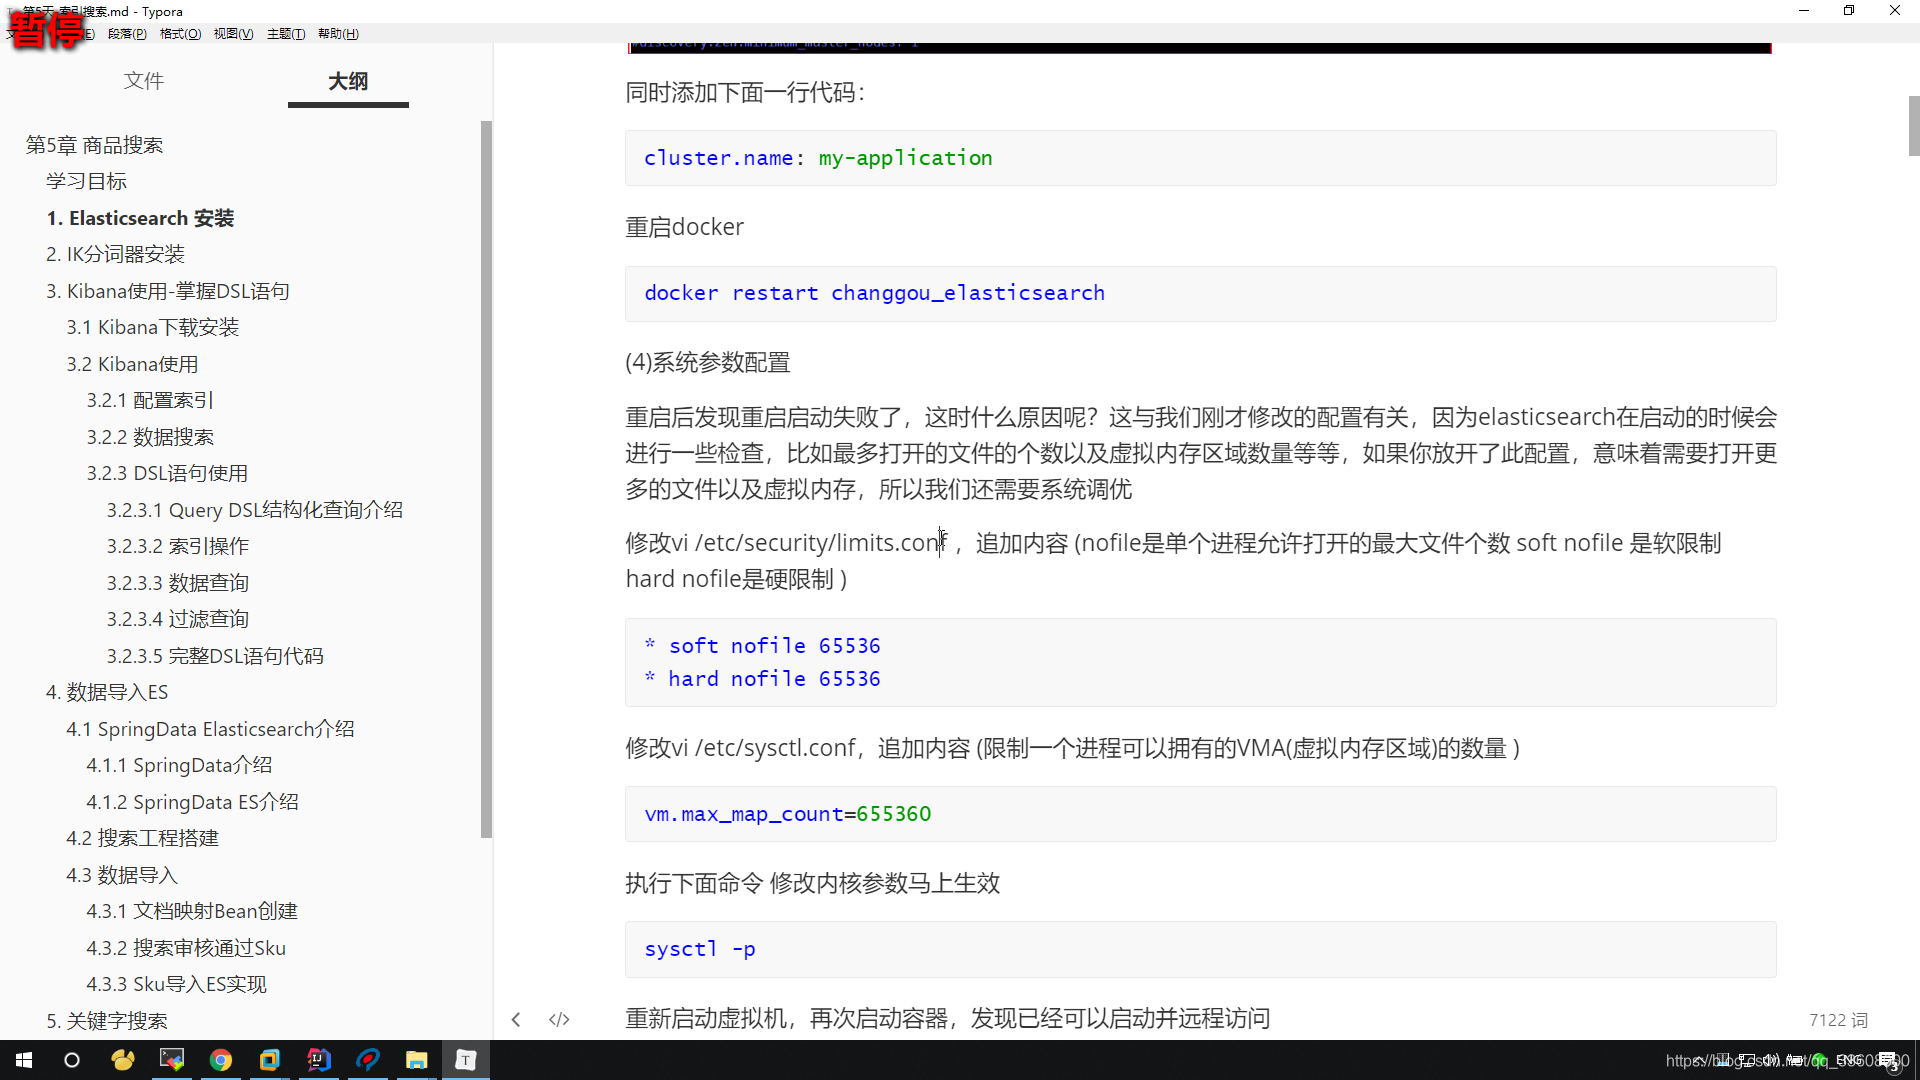
Task: Jump to 3.2.2 数据搜索
Action: pos(150,437)
